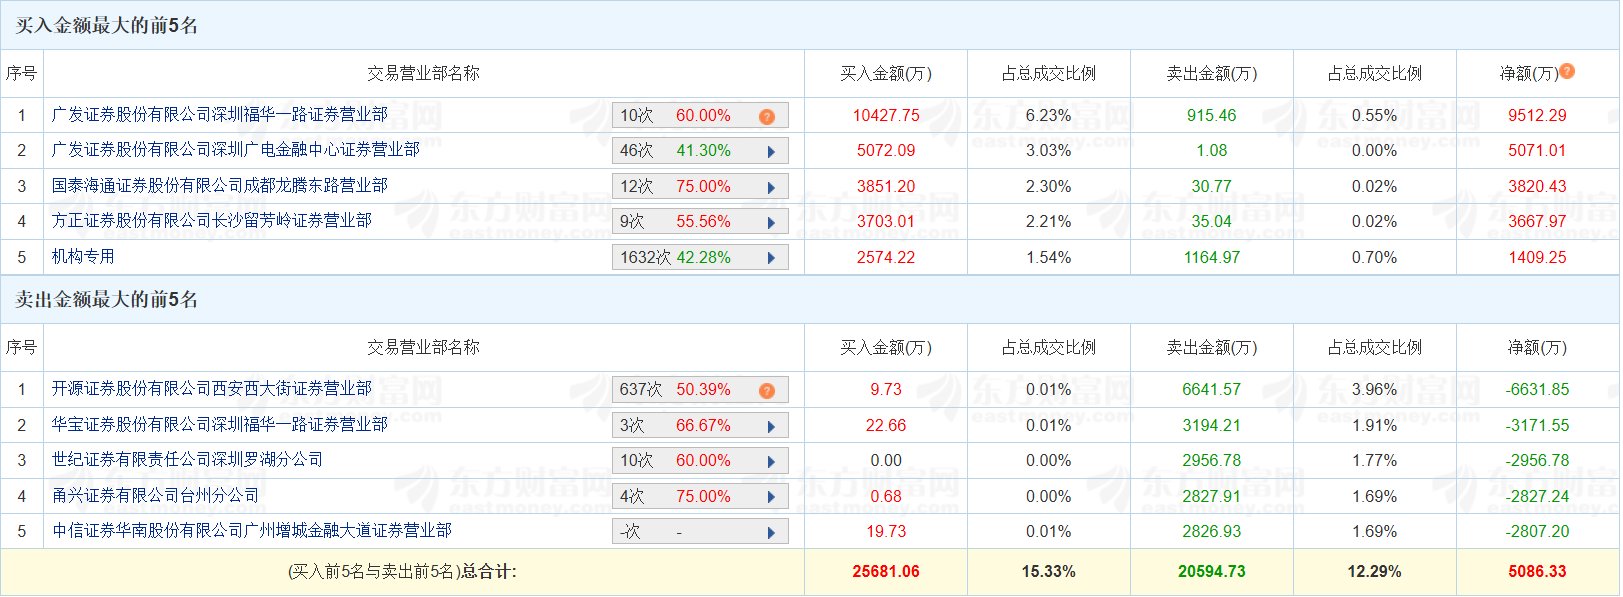
Task: Click orange question icon in 广发证券福华一路 row
Action: point(767,117)
